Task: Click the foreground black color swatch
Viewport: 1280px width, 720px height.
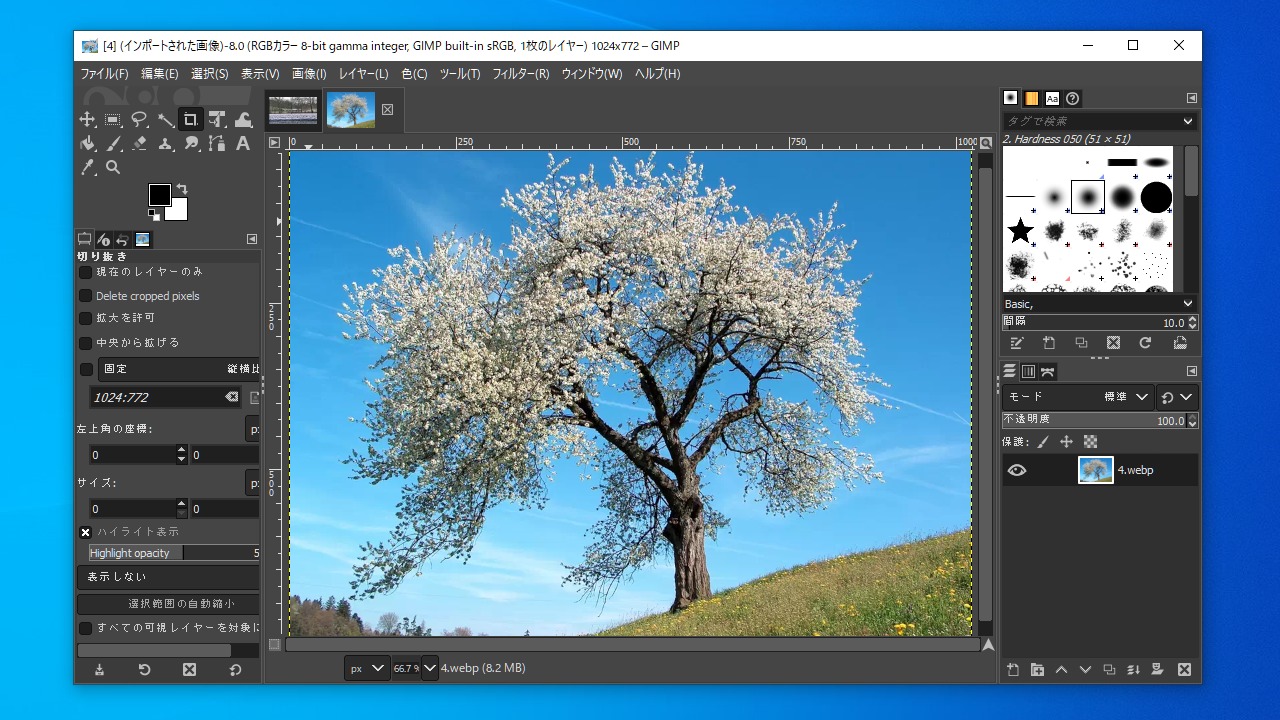Action: (159, 195)
